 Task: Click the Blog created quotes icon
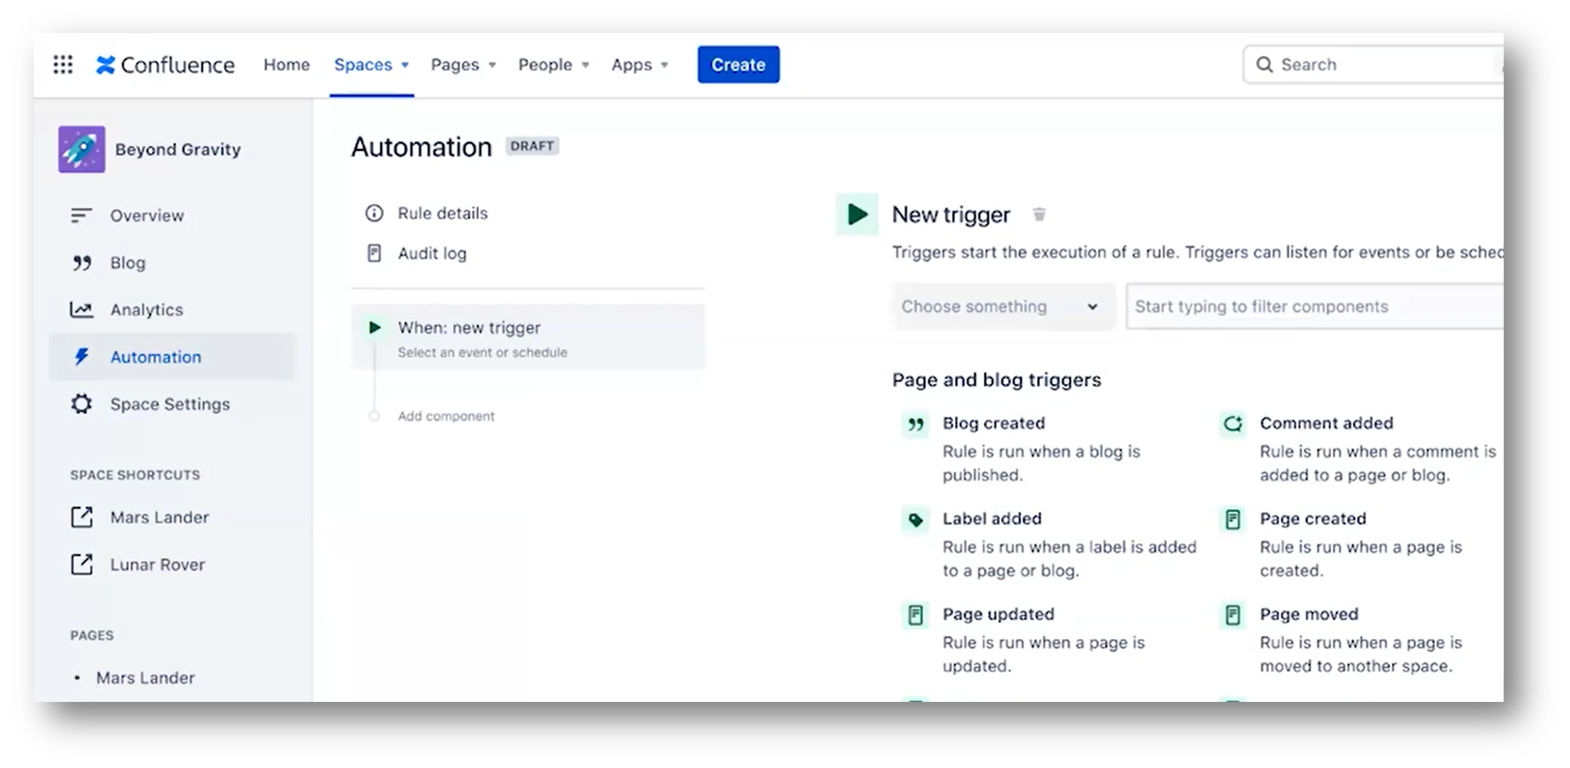coord(915,424)
